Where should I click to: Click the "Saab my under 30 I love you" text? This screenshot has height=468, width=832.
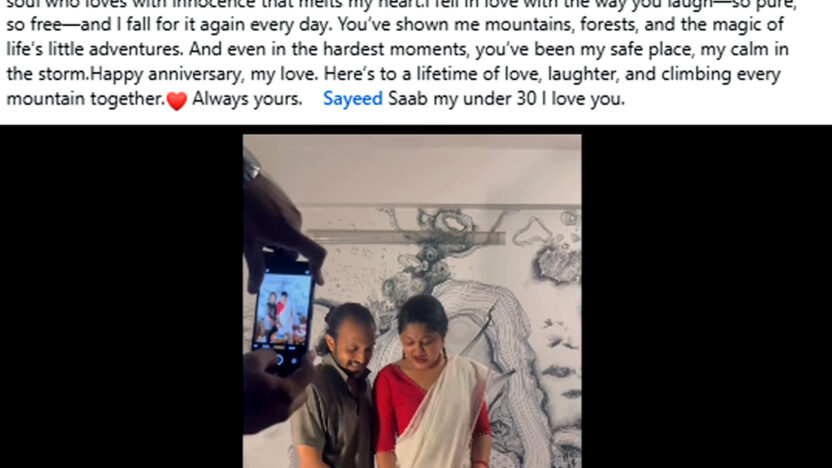(506, 99)
